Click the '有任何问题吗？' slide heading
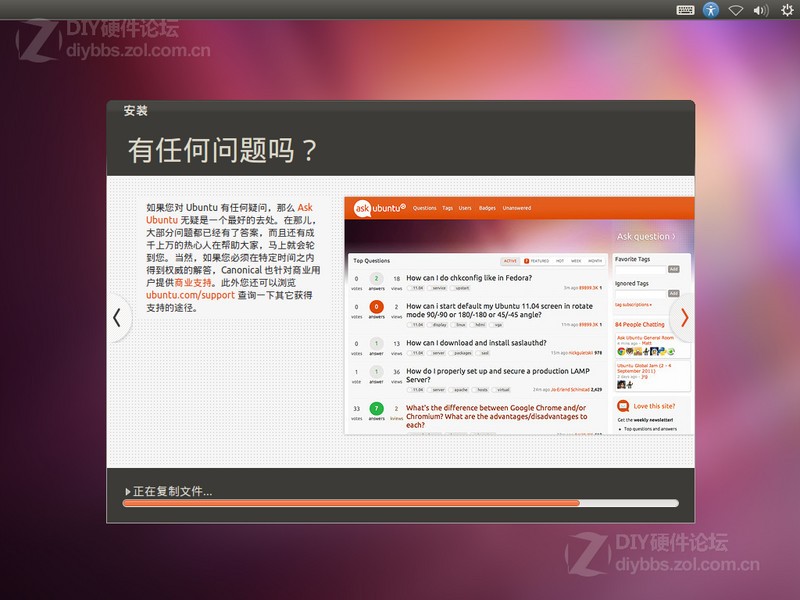The width and height of the screenshot is (800, 600). (222, 151)
